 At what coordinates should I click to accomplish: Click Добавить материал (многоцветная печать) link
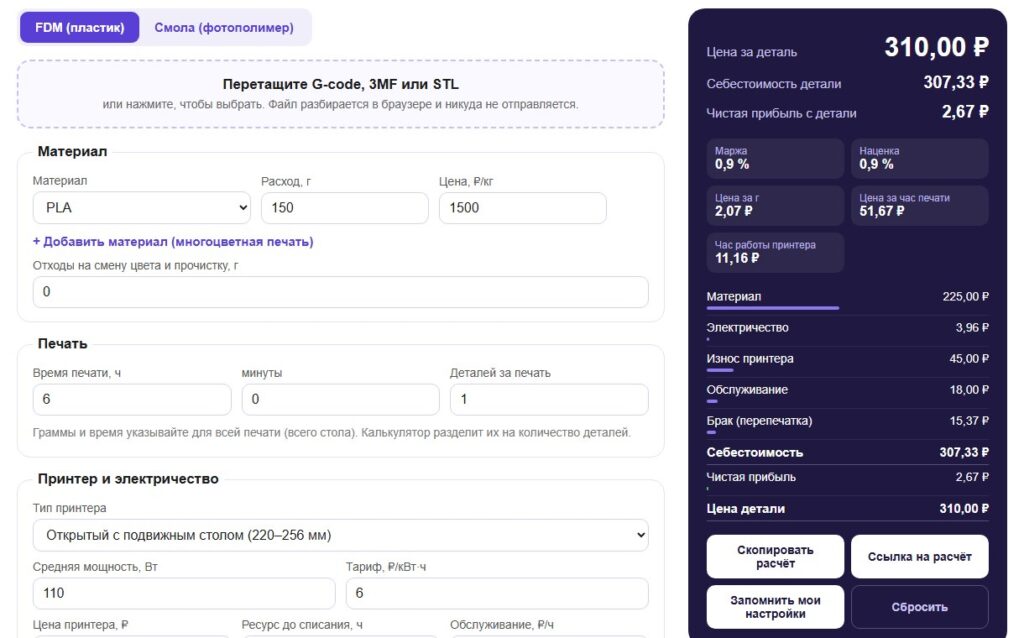coord(173,242)
